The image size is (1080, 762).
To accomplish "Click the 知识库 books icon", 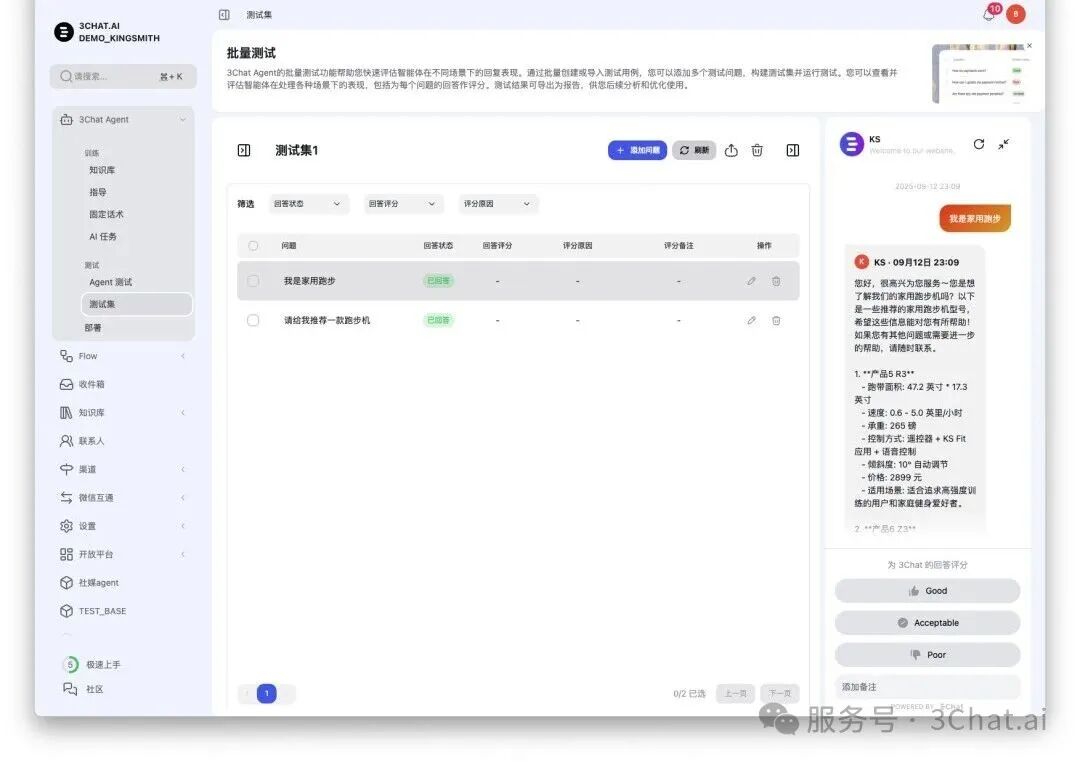I will [x=66, y=413].
